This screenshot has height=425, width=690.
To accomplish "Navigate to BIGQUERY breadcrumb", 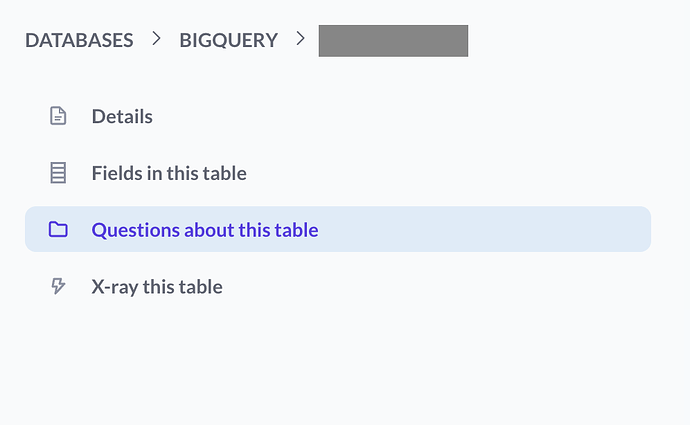I will click(x=228, y=40).
